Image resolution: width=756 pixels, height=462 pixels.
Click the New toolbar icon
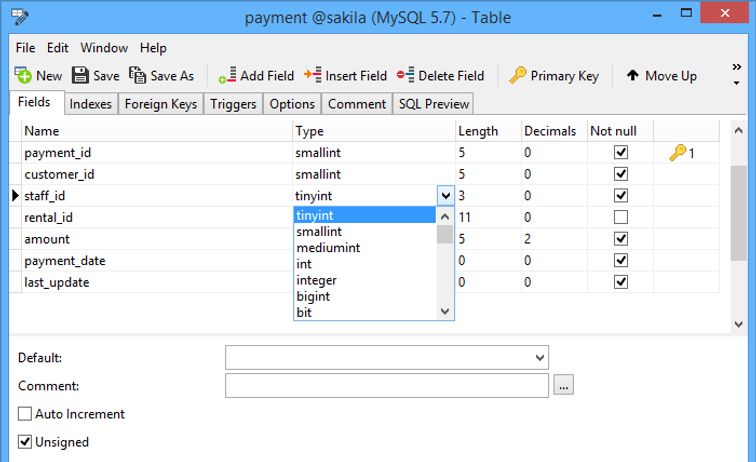23,75
